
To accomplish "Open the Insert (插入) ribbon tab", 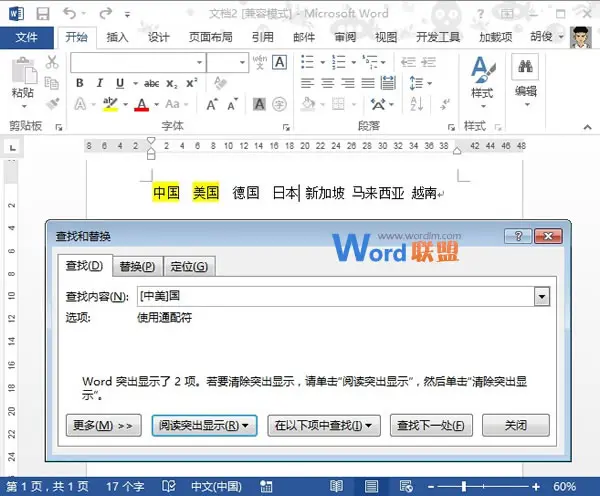I will (118, 38).
